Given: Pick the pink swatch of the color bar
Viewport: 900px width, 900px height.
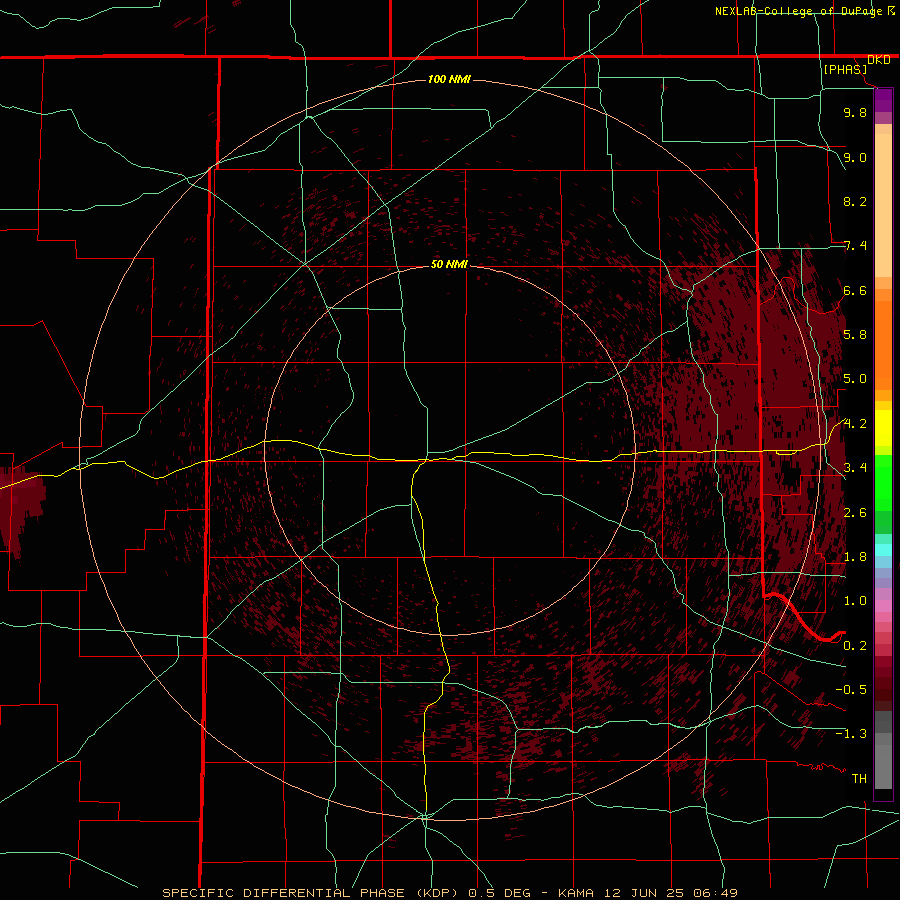Looking at the screenshot, I should pyautogui.click(x=883, y=606).
